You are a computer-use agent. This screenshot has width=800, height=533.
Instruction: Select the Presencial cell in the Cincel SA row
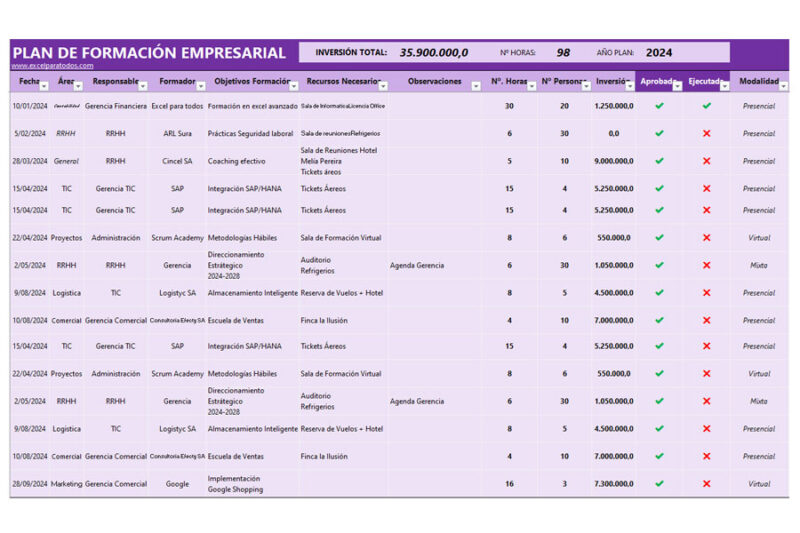(759, 161)
